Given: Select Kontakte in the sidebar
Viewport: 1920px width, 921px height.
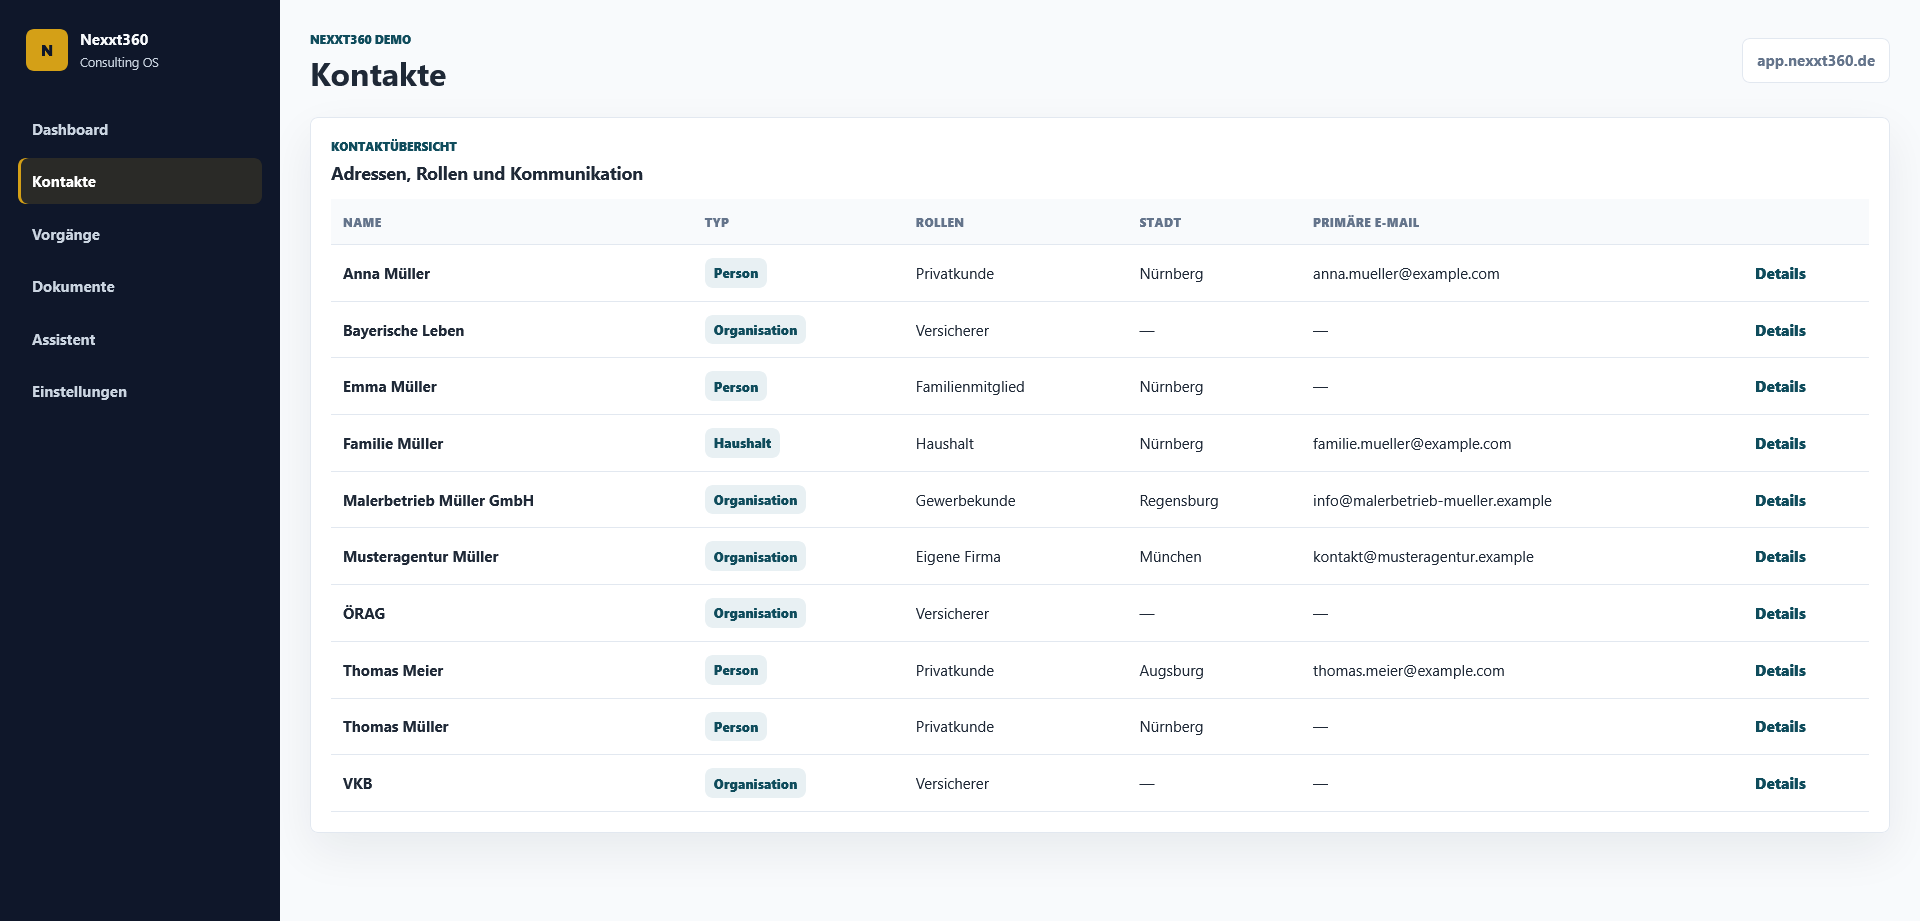Looking at the screenshot, I should 140,182.
